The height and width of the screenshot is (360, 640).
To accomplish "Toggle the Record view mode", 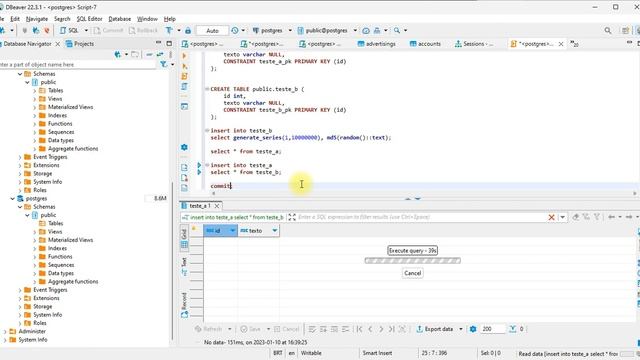I will pyautogui.click(x=184, y=305).
